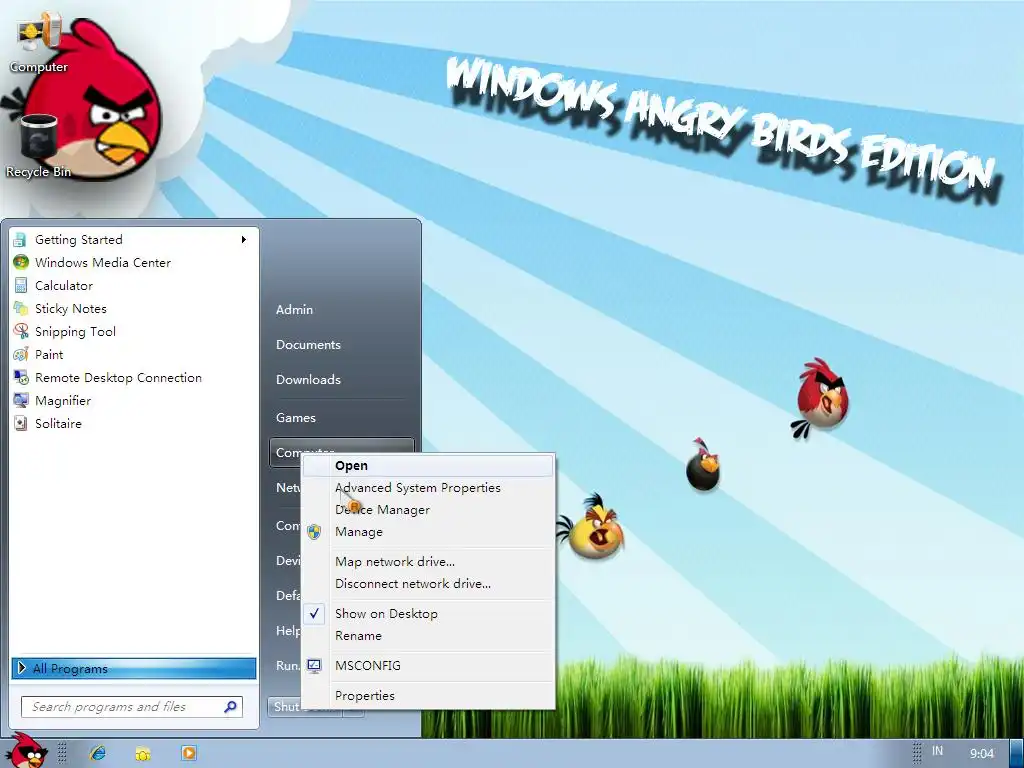Open the Computer desktop icon
This screenshot has width=1024, height=768.
pyautogui.click(x=38, y=42)
